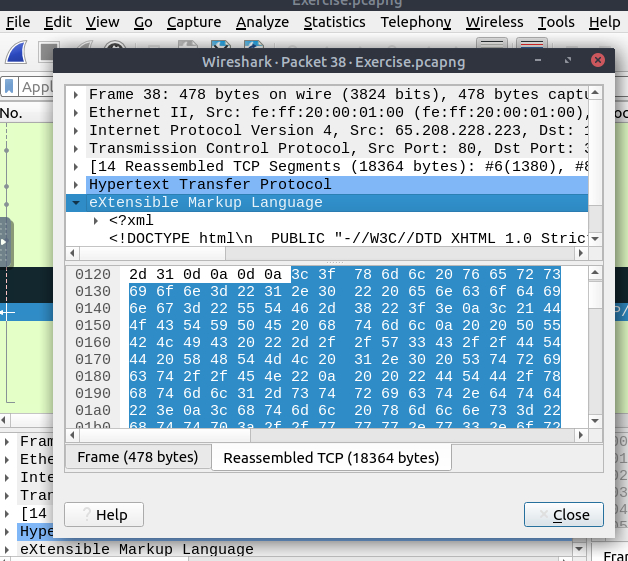Close the Packet 38 dialog via red X

(x=598, y=60)
